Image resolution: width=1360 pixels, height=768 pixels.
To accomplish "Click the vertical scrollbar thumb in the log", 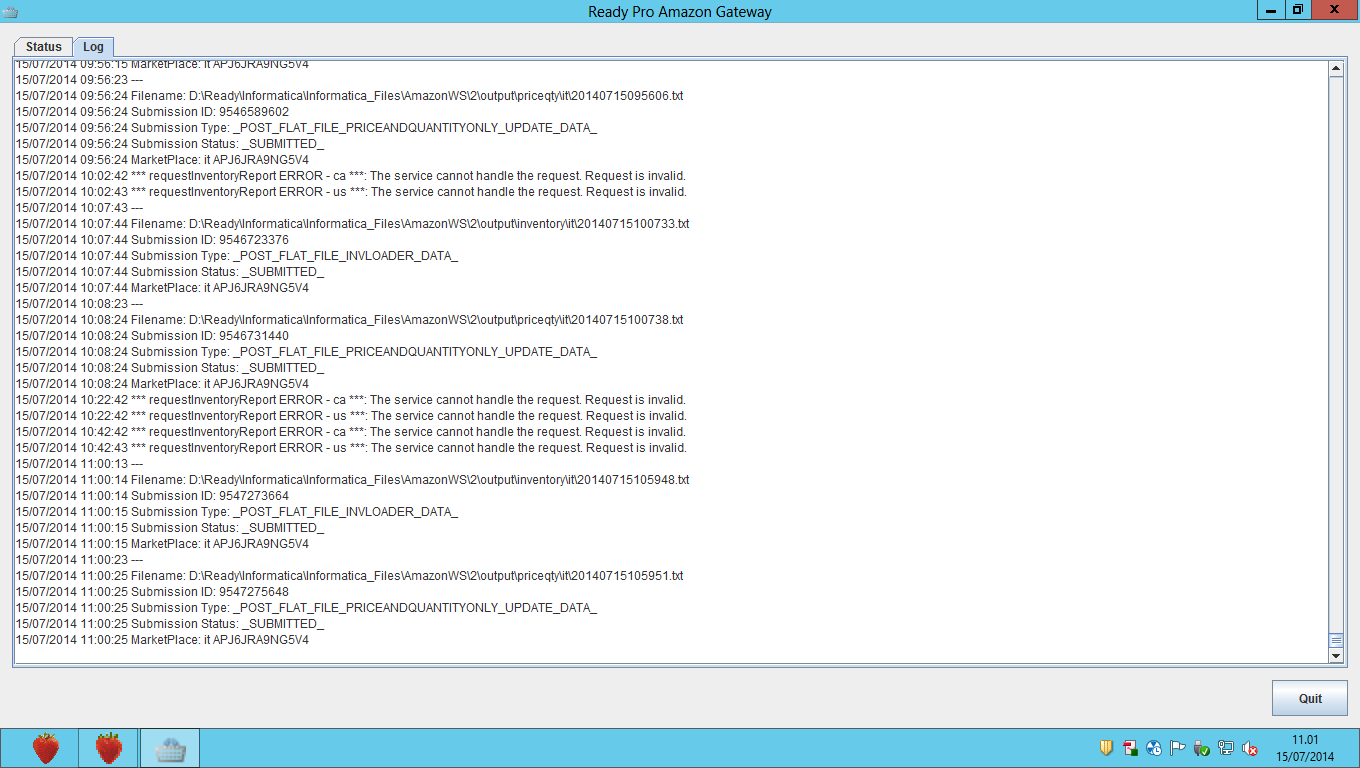I will point(1336,640).
